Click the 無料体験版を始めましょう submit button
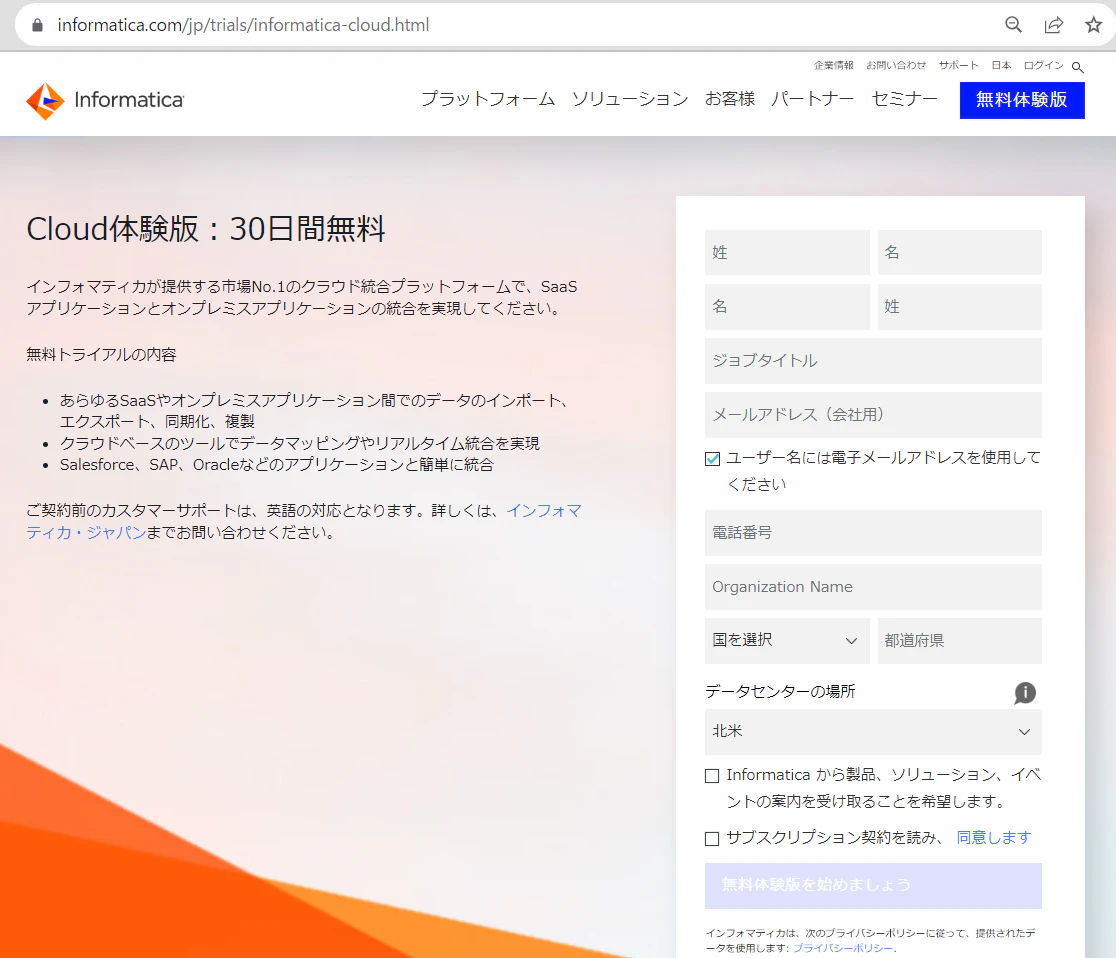Image resolution: width=1116 pixels, height=958 pixels. [873, 885]
